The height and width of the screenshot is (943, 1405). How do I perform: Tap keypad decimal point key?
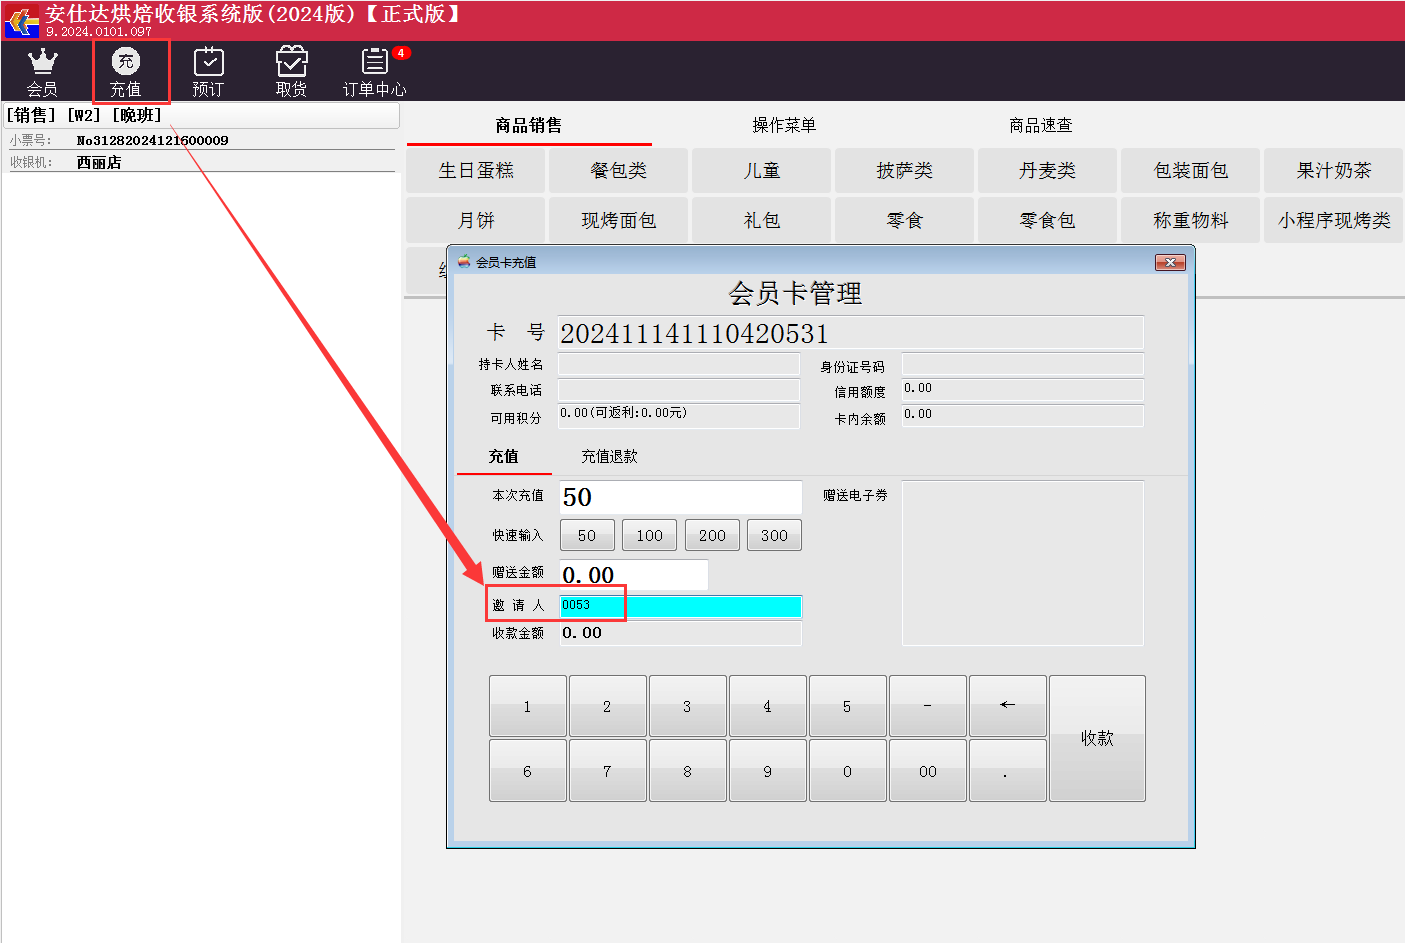pyautogui.click(x=1008, y=771)
